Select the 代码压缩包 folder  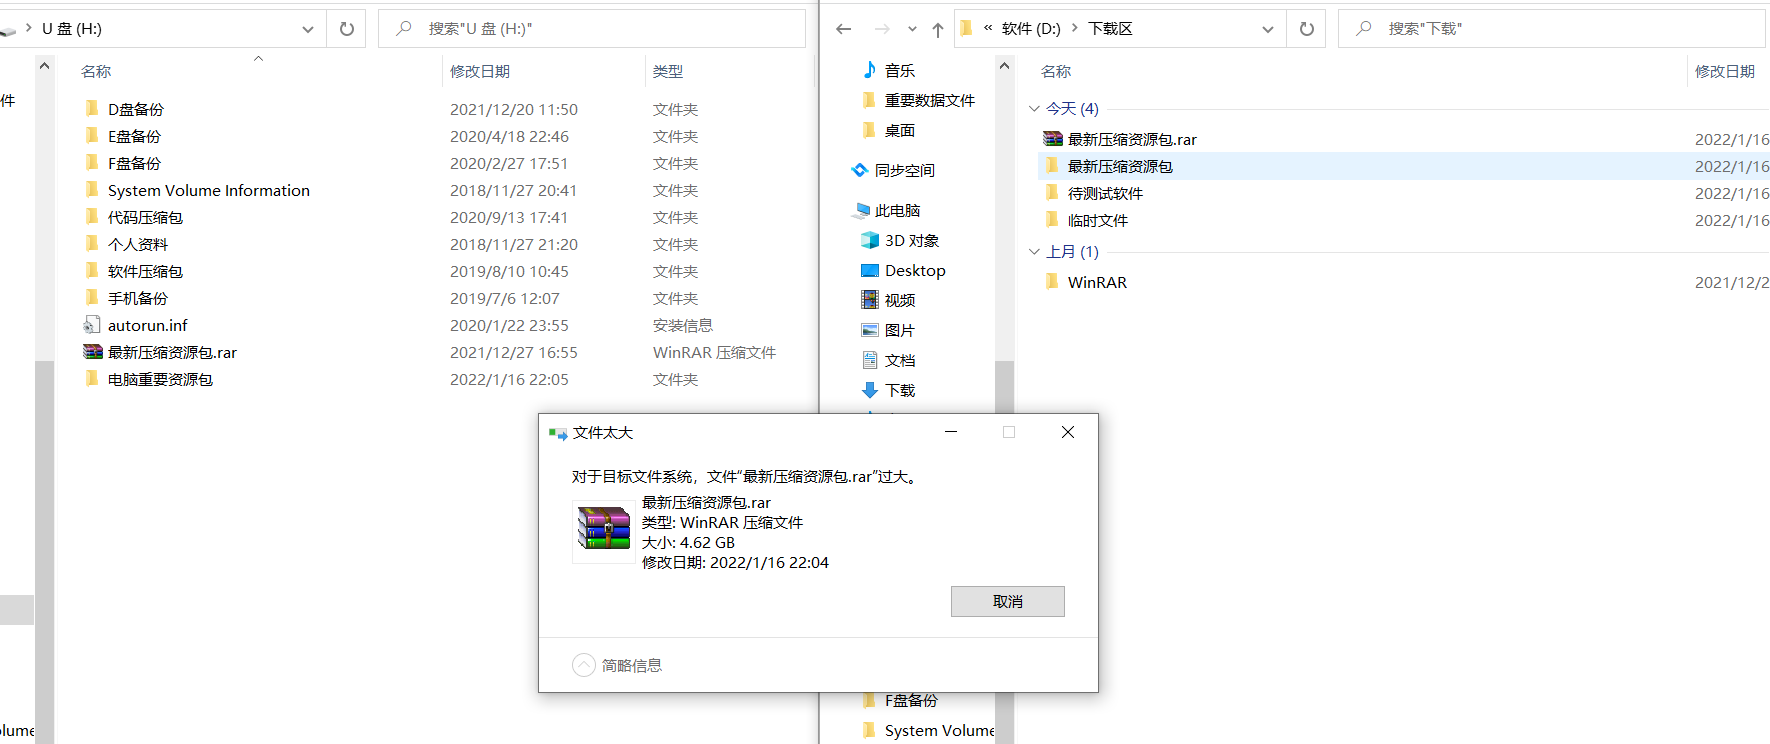[145, 217]
